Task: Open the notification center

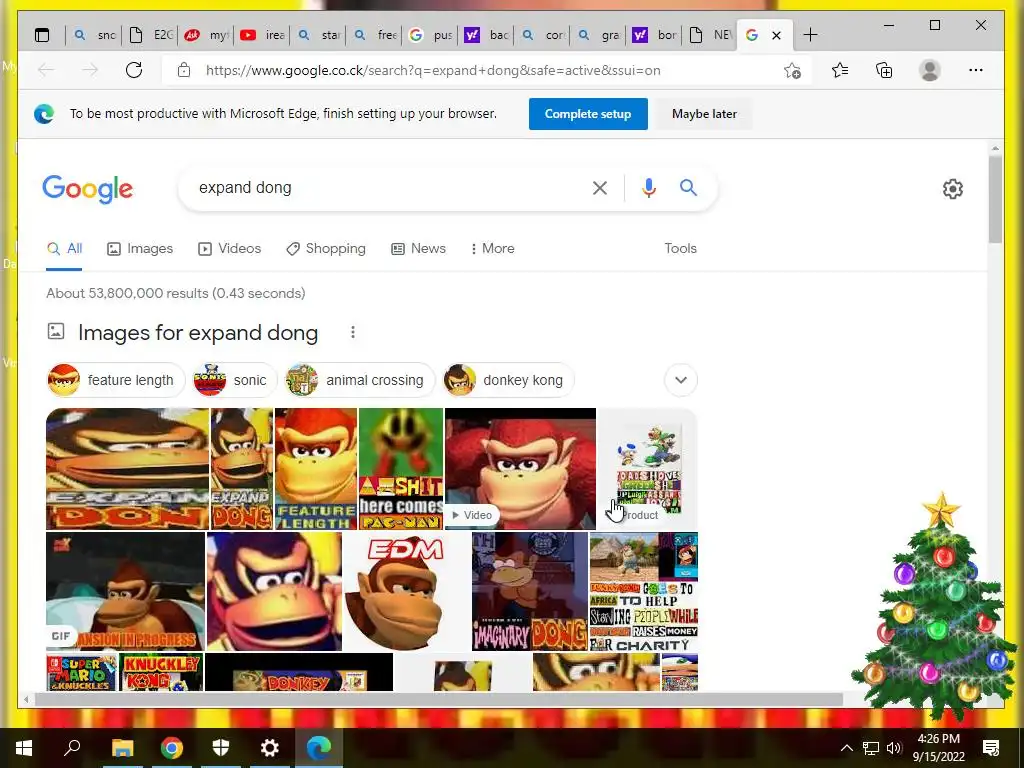Action: (x=991, y=748)
